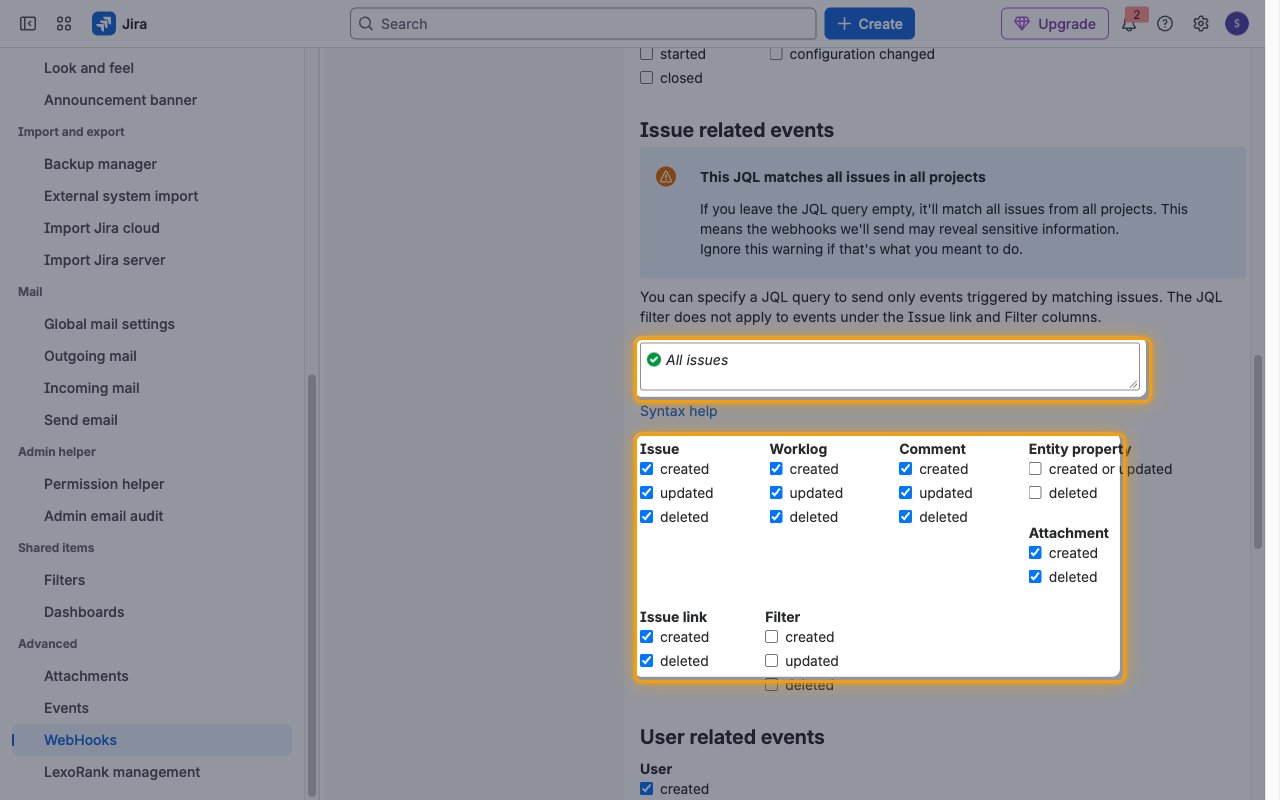Image resolution: width=1280 pixels, height=800 pixels.
Task: Toggle Attachment created checkbox
Action: coord(1035,552)
